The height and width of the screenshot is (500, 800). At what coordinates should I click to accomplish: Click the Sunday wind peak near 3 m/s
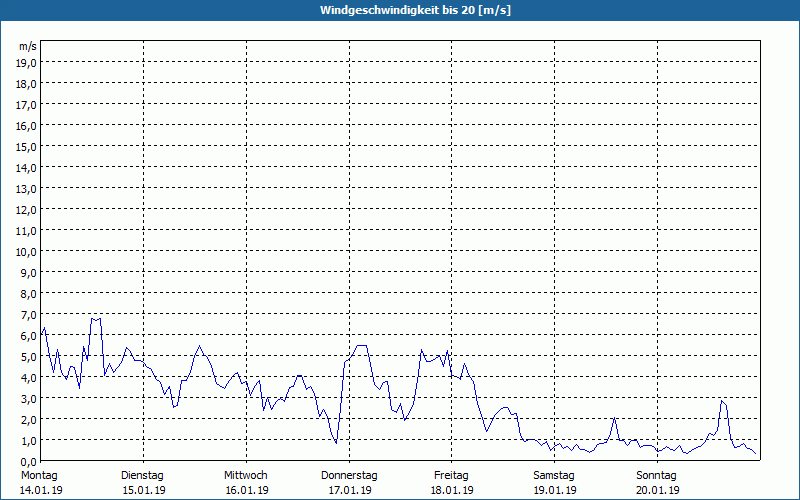[723, 402]
